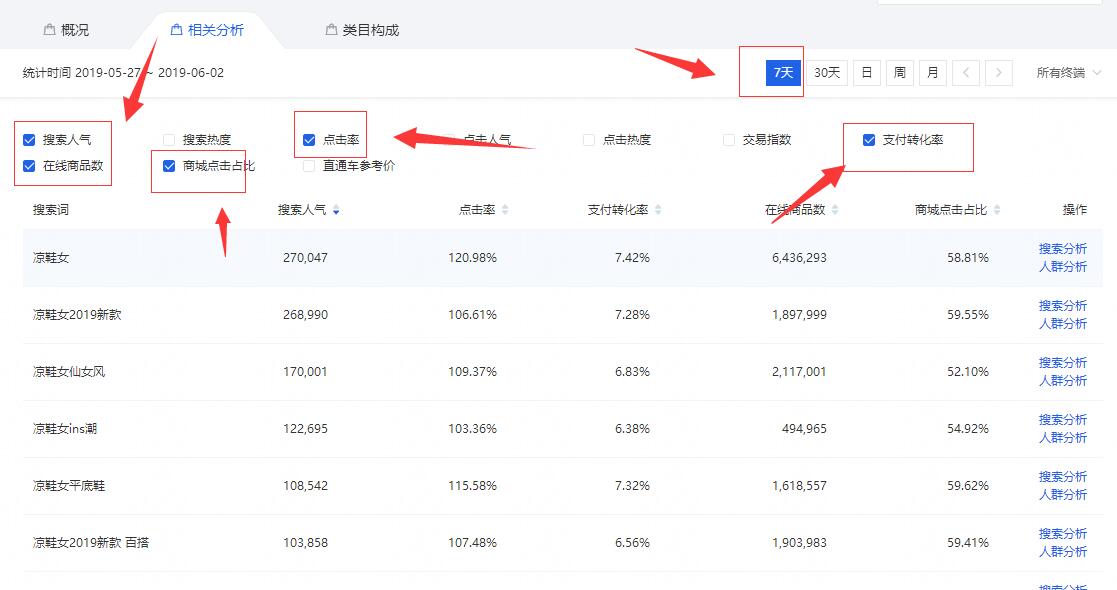The height and width of the screenshot is (590, 1117).
Task: Open 搜索分析 for 凉鞋女平底鞋
Action: [x=1063, y=477]
